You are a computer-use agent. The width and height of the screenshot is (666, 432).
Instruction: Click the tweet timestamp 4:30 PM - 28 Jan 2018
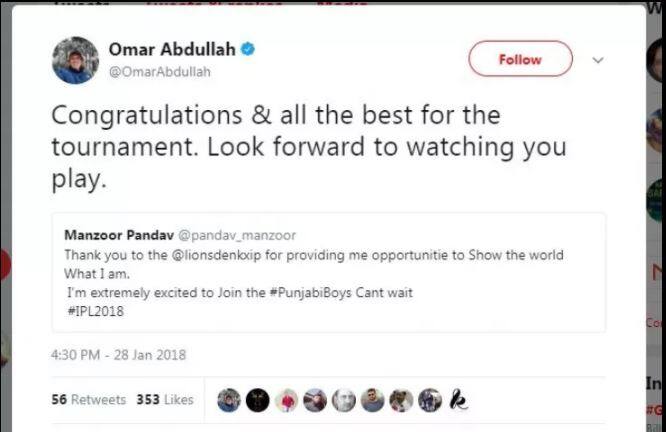pos(118,354)
